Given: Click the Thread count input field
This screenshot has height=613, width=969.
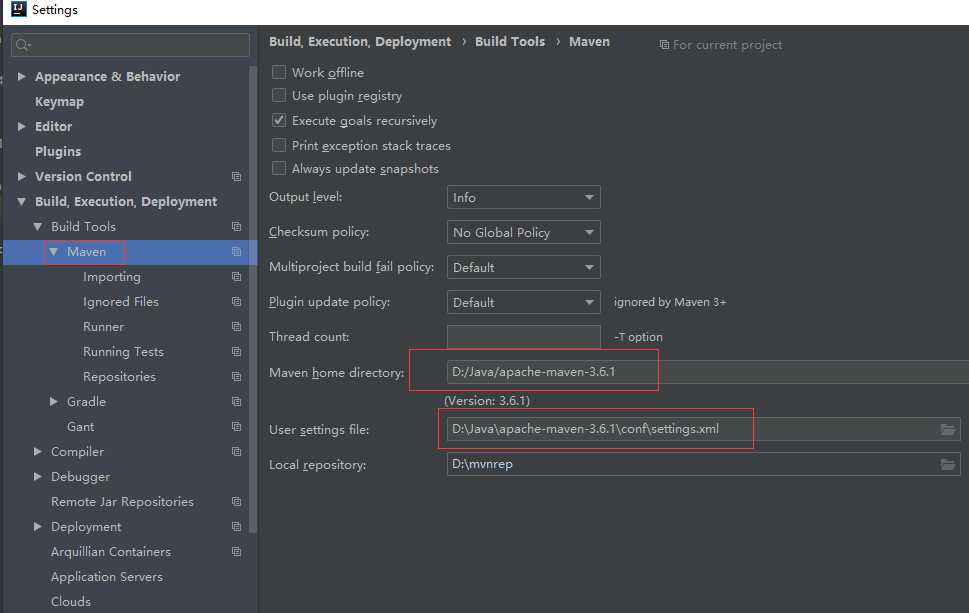Looking at the screenshot, I should pyautogui.click(x=523, y=337).
